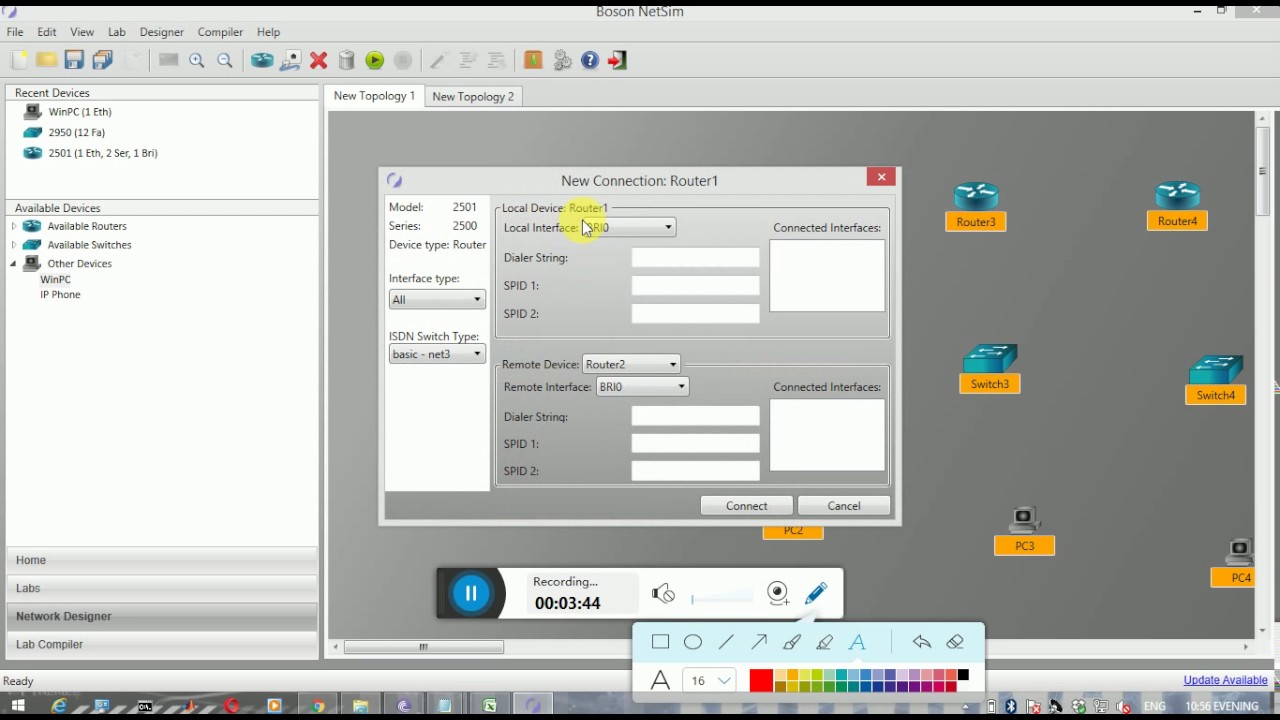Click the router device toolbar icon
Image resolution: width=1280 pixels, height=720 pixels.
262,60
